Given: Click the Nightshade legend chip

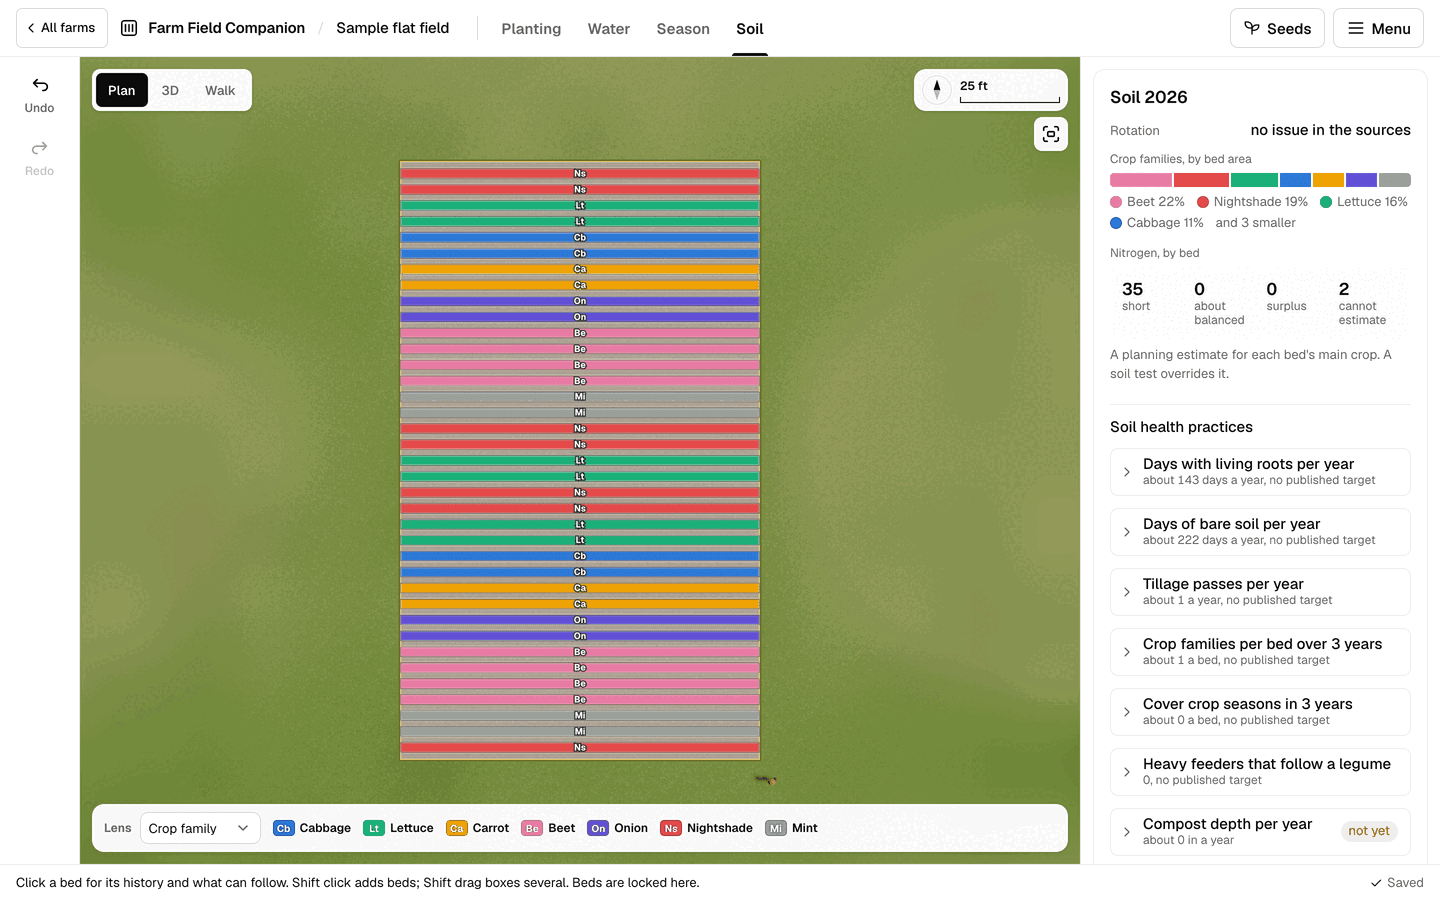Looking at the screenshot, I should click(707, 828).
